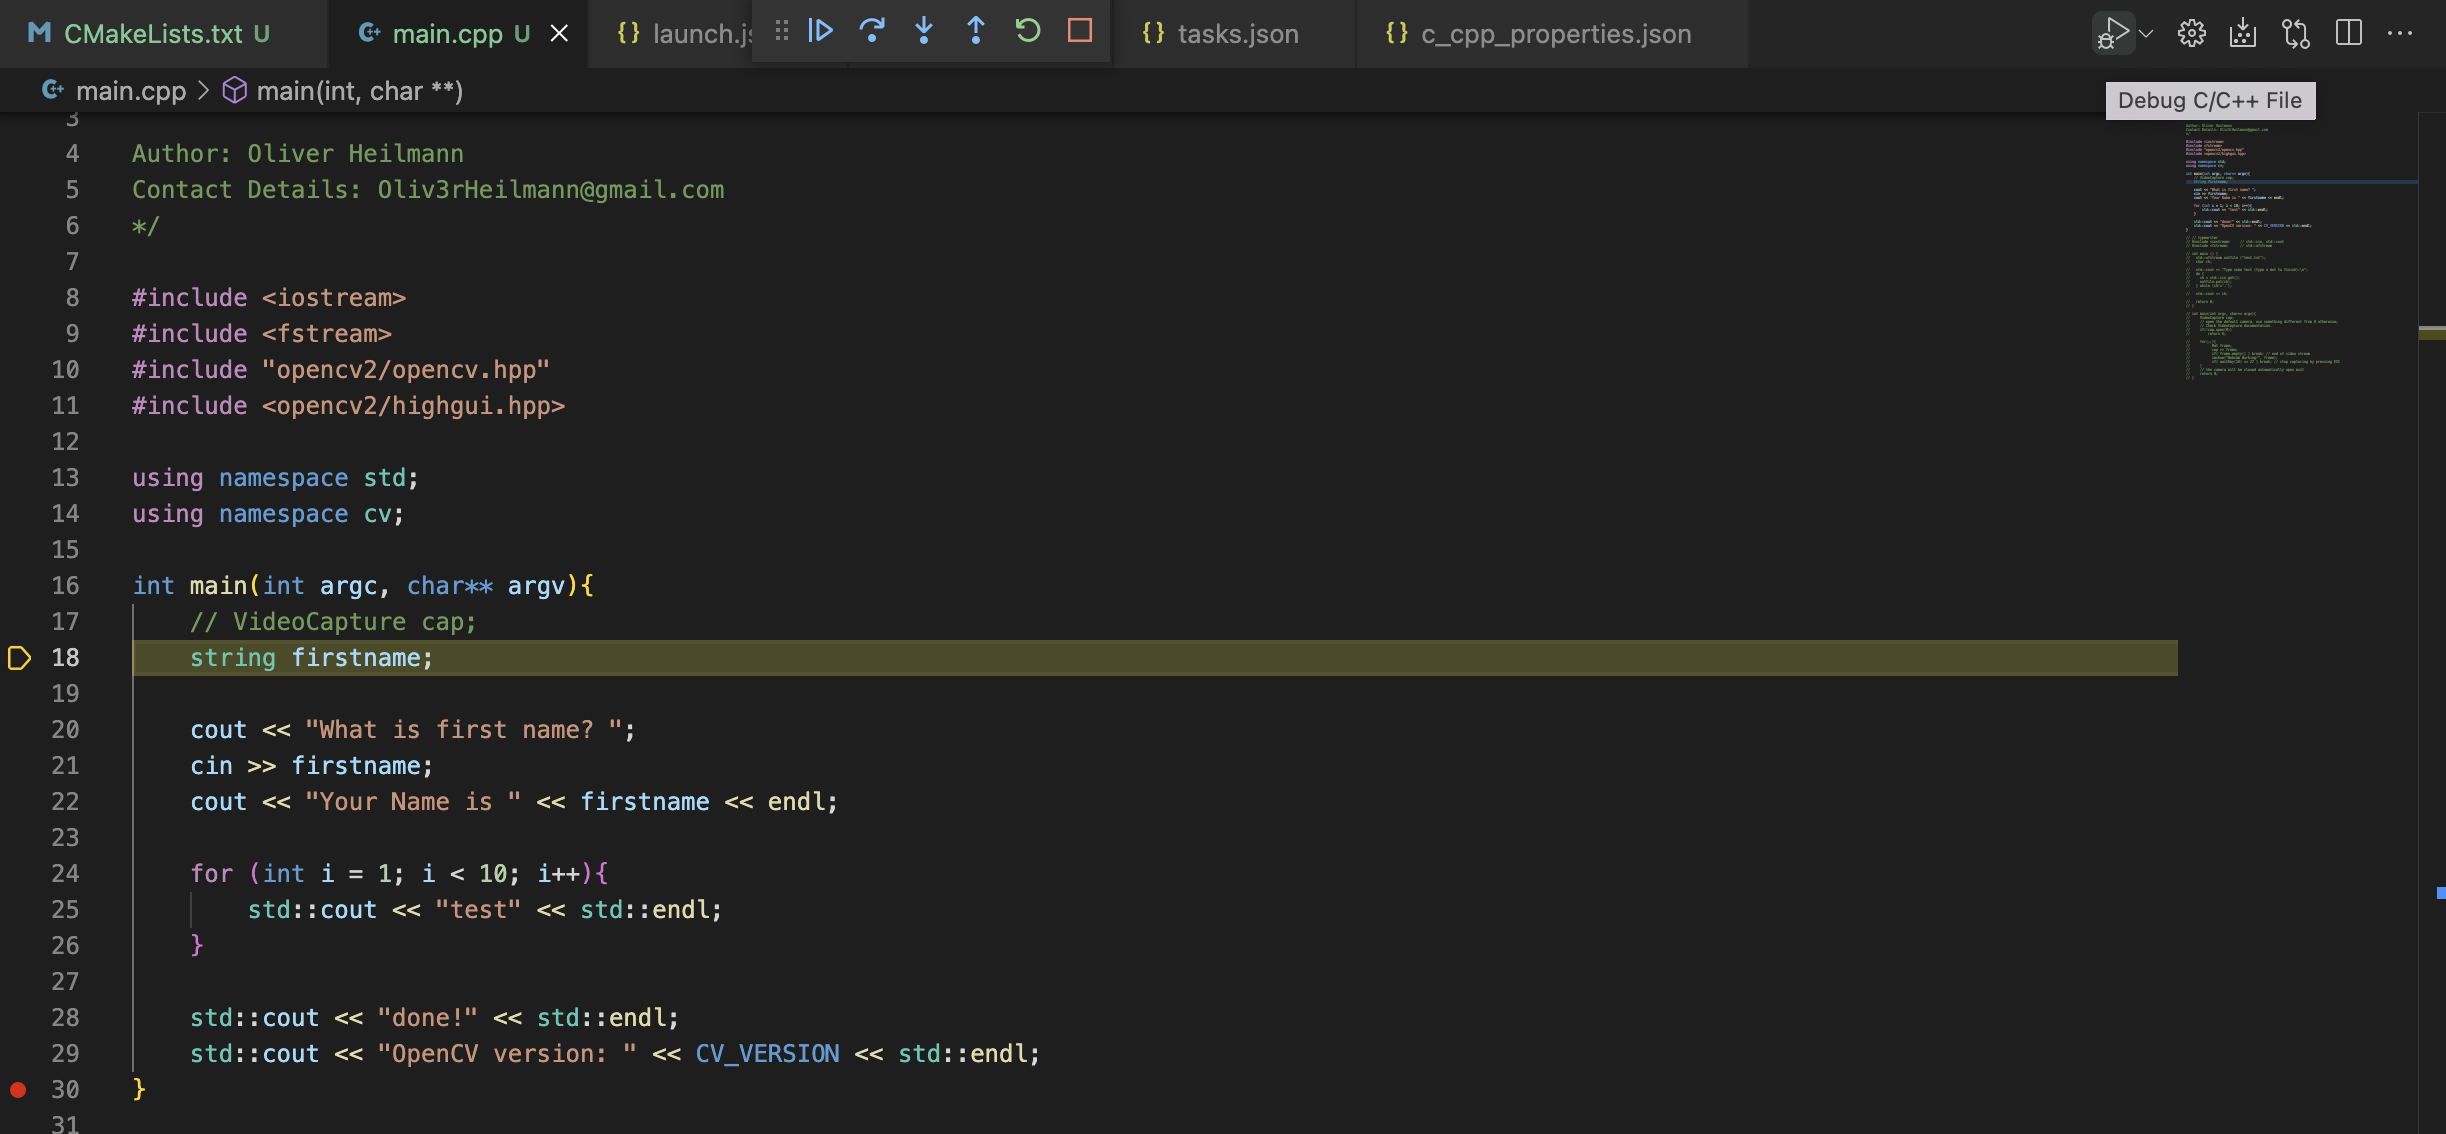Expand the main(int, char **) breadcrumb

pos(358,91)
